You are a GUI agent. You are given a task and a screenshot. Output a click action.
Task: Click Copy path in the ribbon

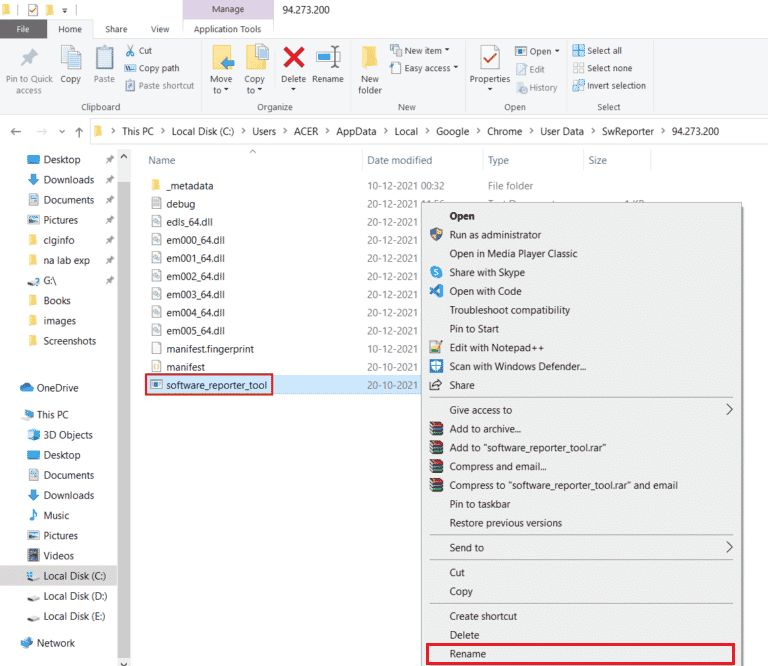point(152,68)
